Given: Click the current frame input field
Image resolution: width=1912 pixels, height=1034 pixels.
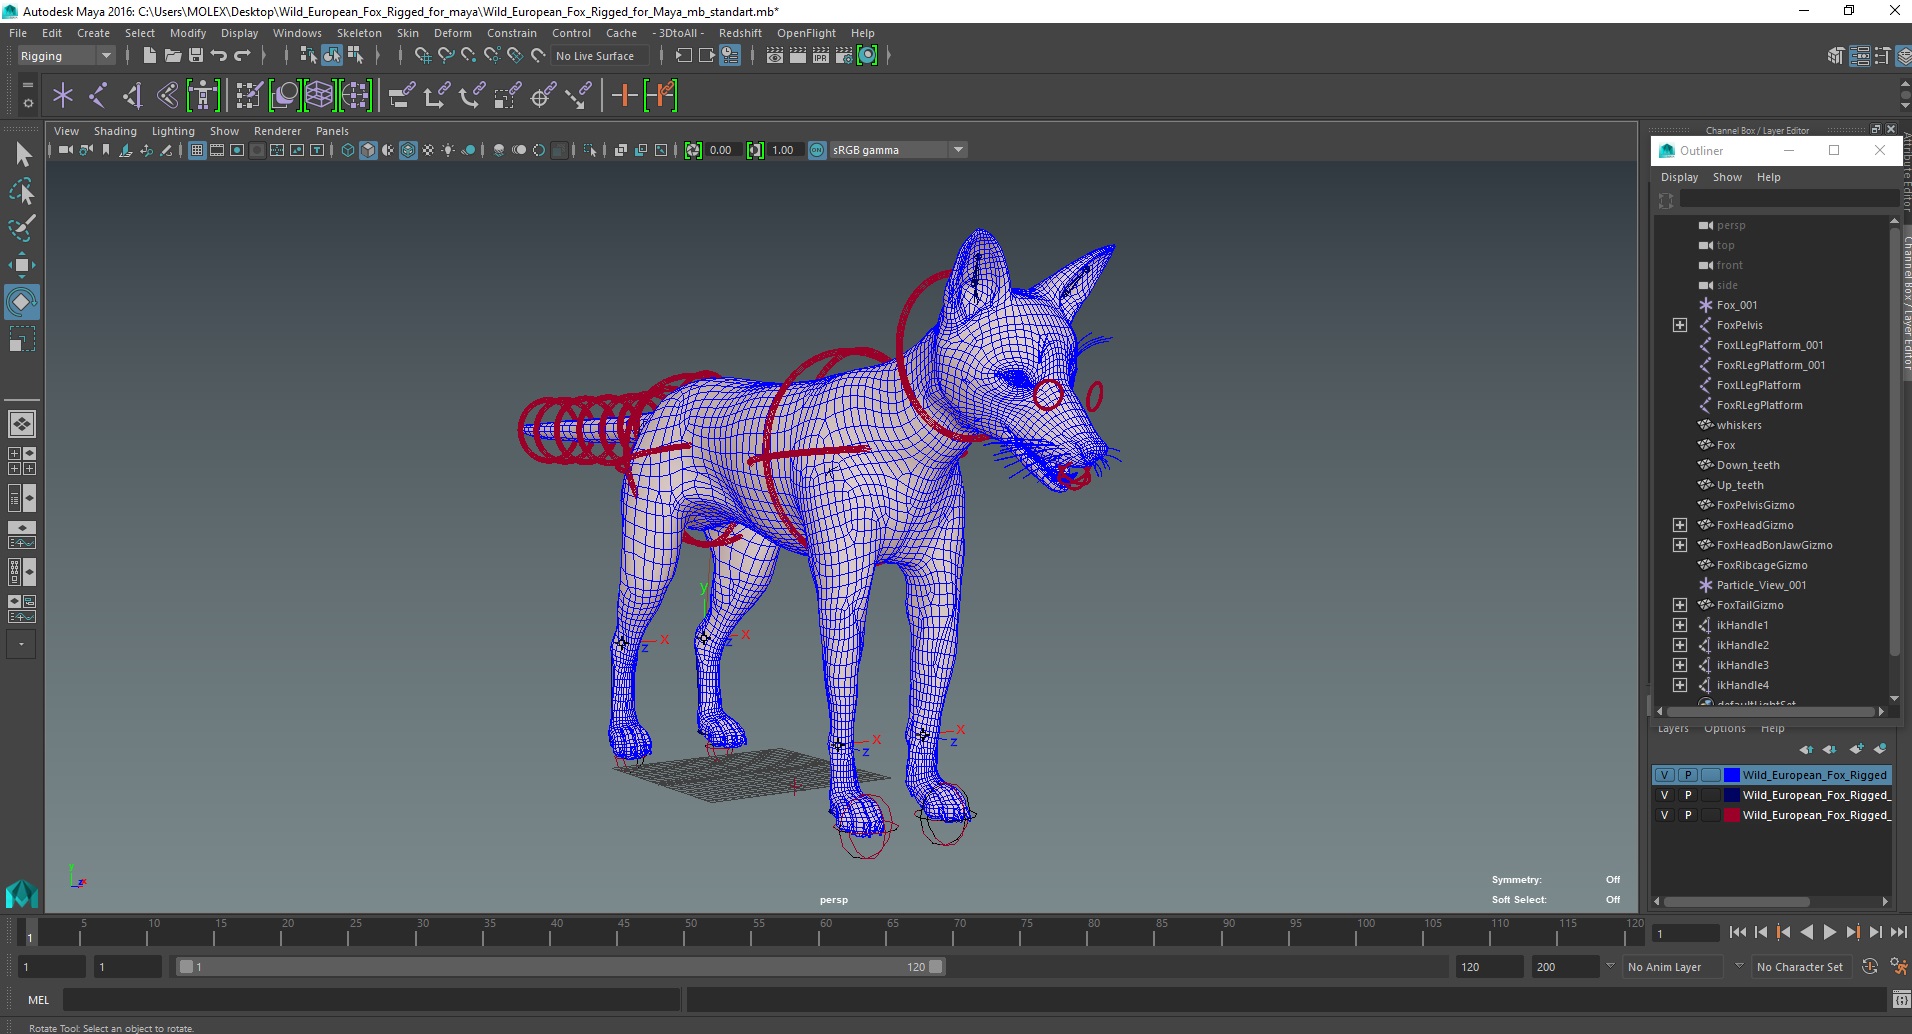Looking at the screenshot, I should [1686, 933].
